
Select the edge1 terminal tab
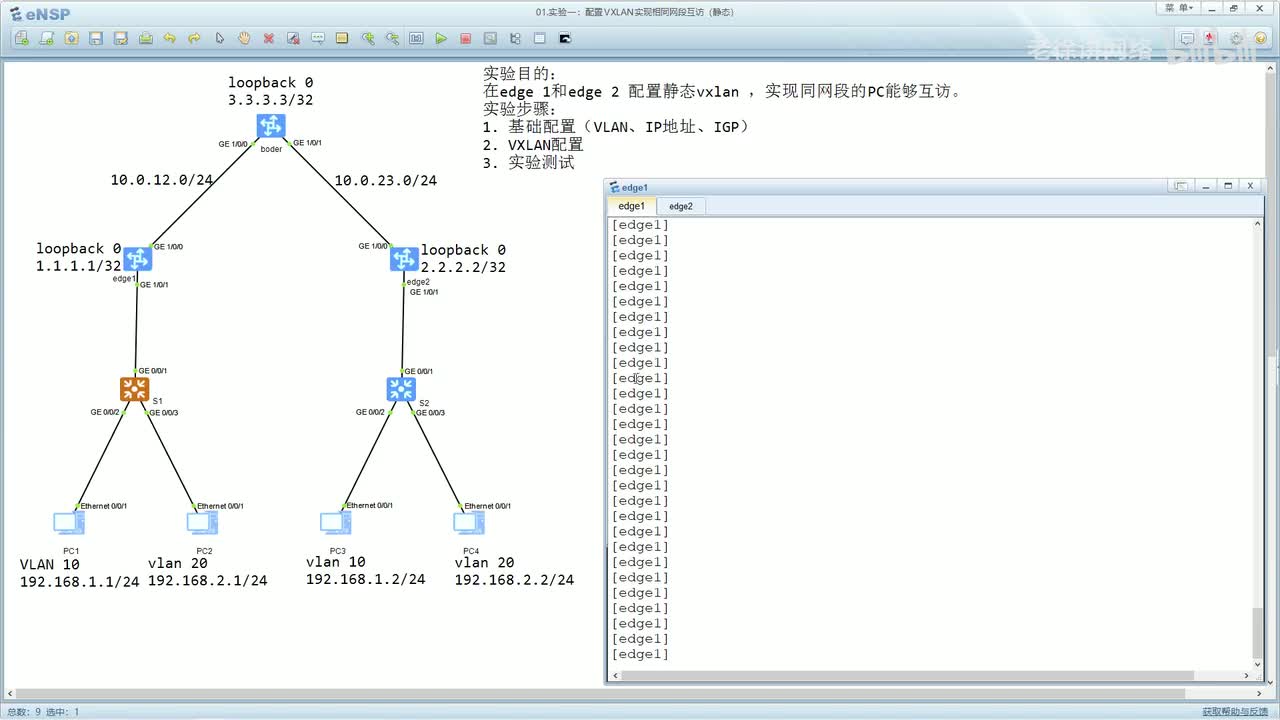coord(632,206)
